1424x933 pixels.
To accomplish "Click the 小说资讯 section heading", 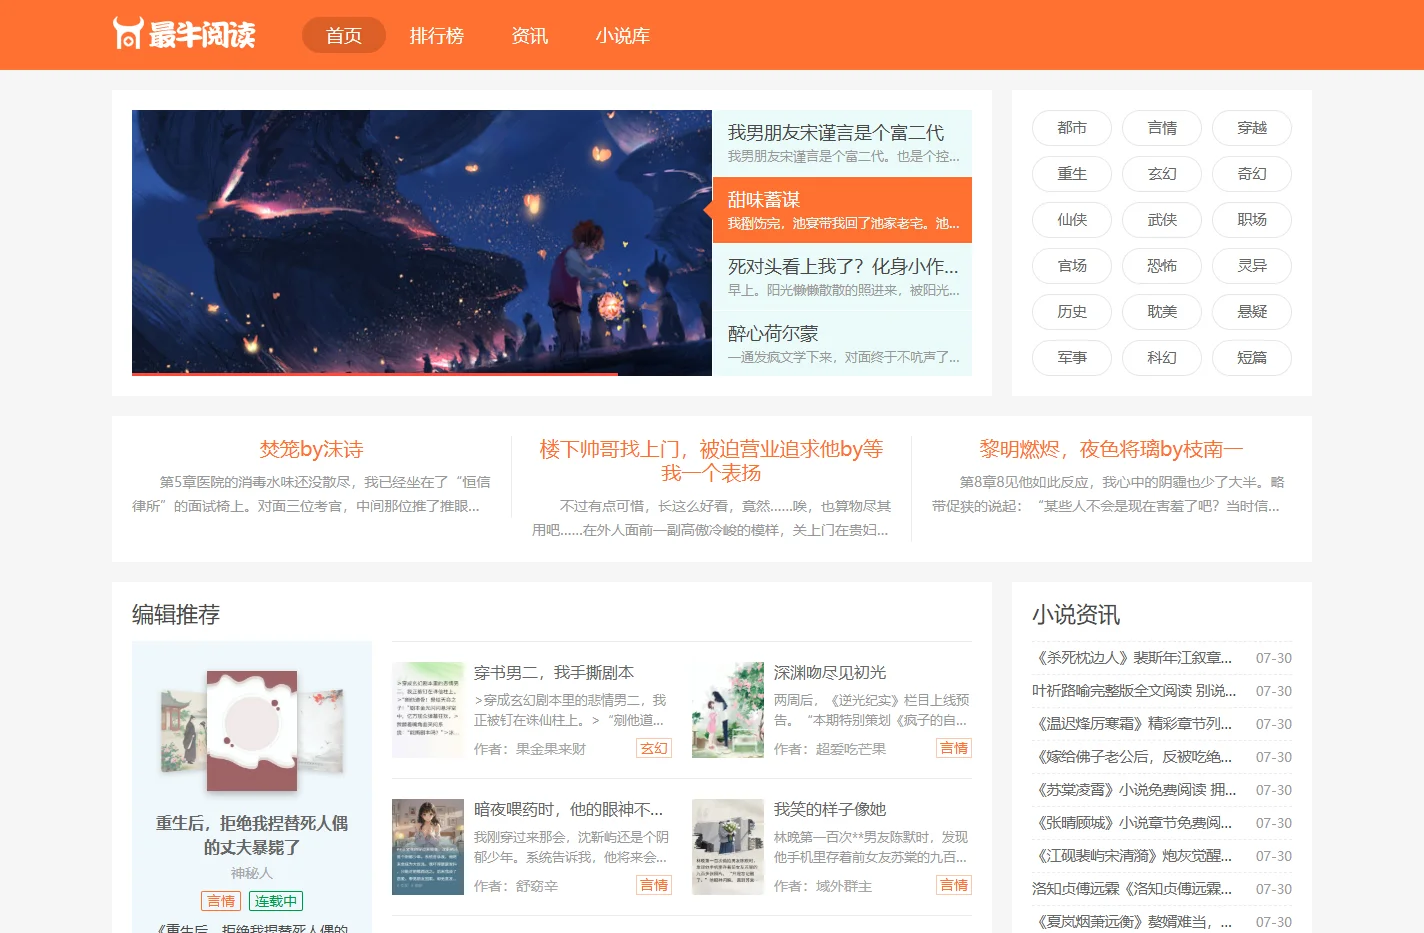I will [x=1076, y=615].
